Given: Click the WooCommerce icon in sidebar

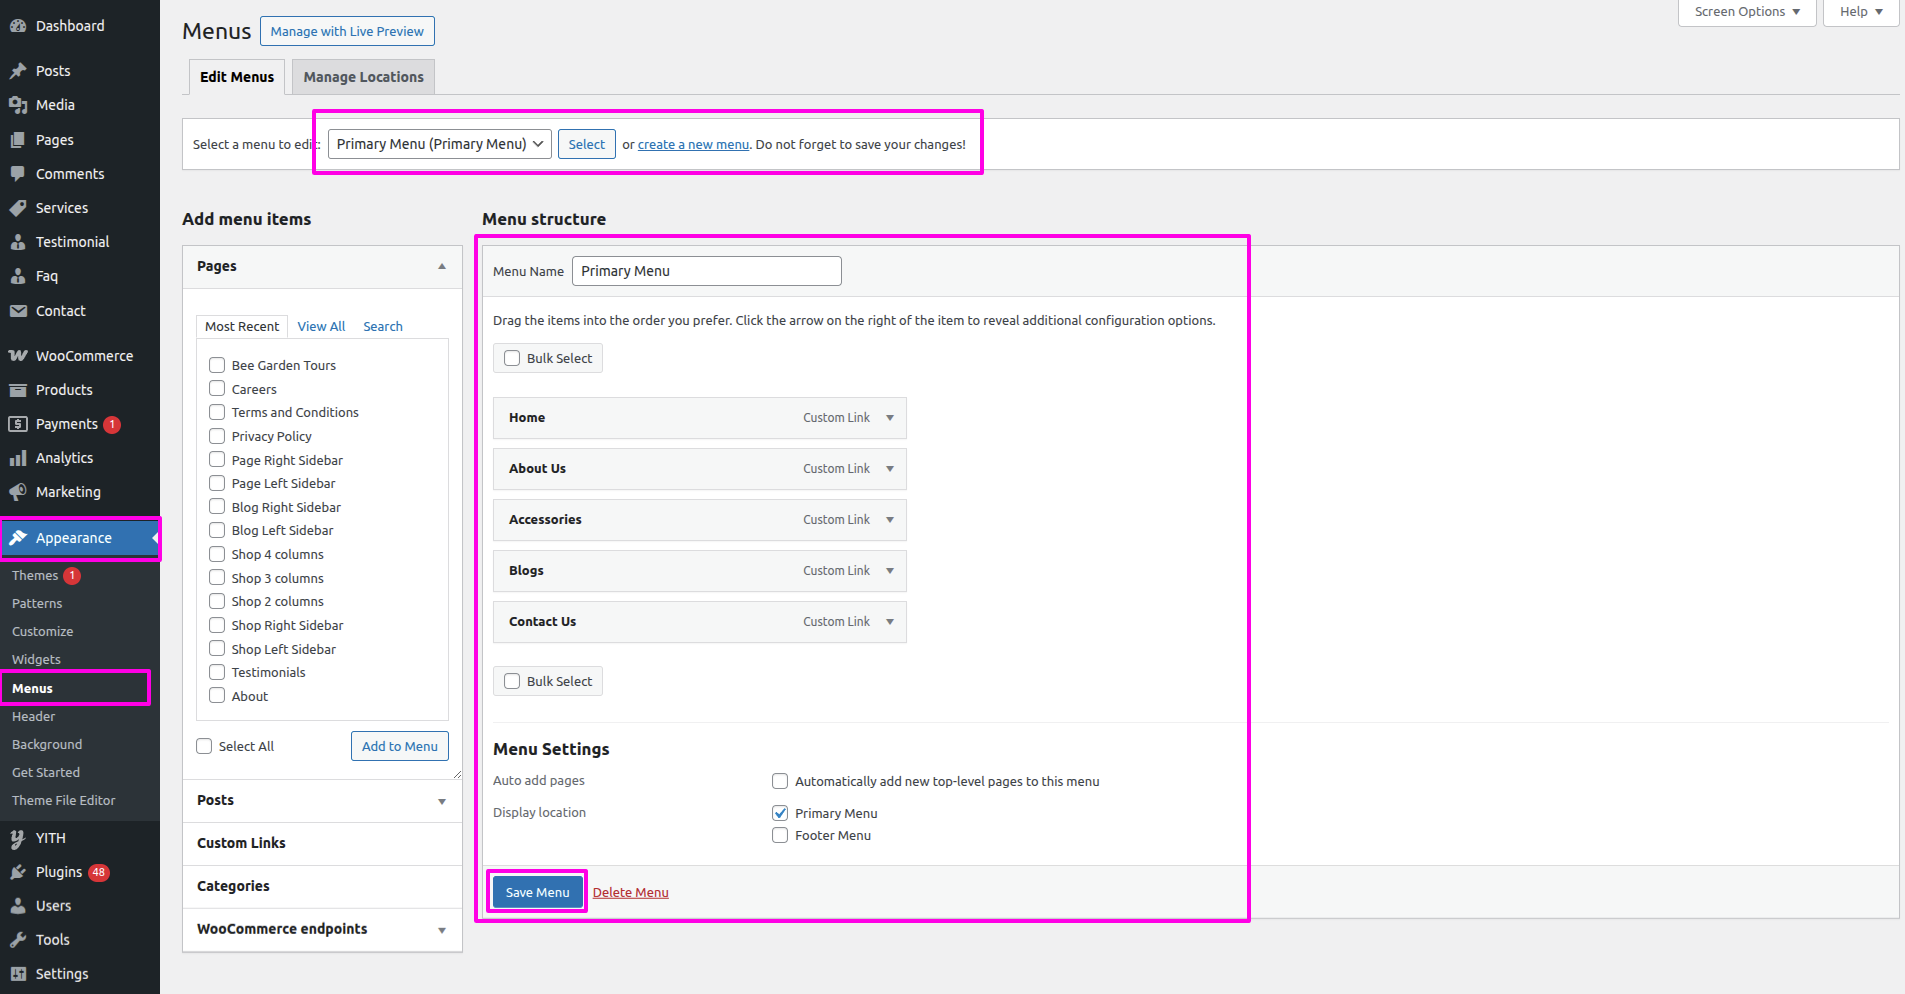Looking at the screenshot, I should [x=18, y=356].
